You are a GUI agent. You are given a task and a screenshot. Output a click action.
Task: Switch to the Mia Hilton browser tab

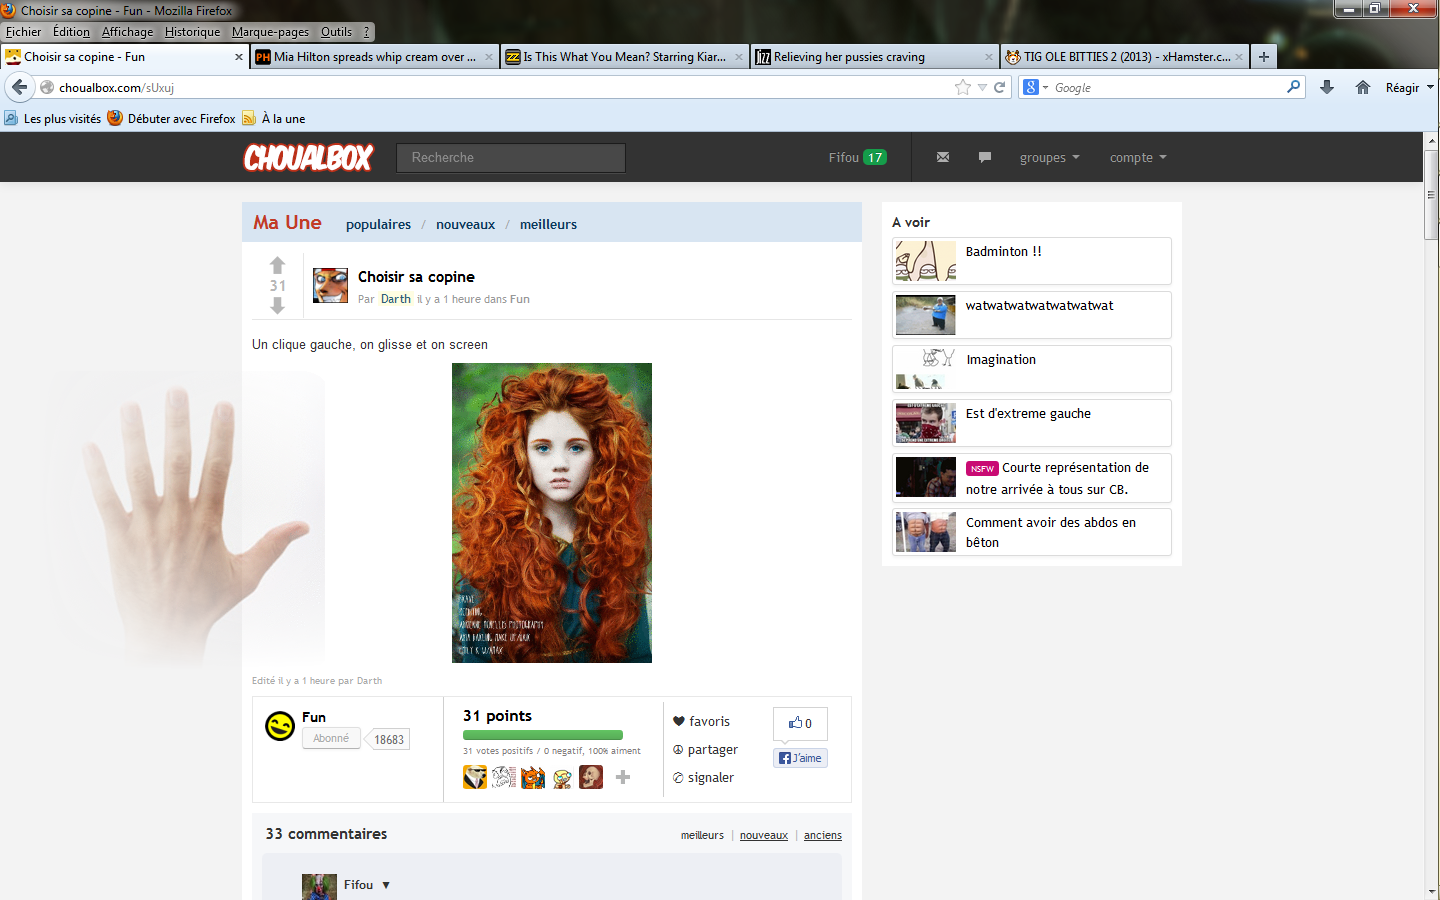373,57
